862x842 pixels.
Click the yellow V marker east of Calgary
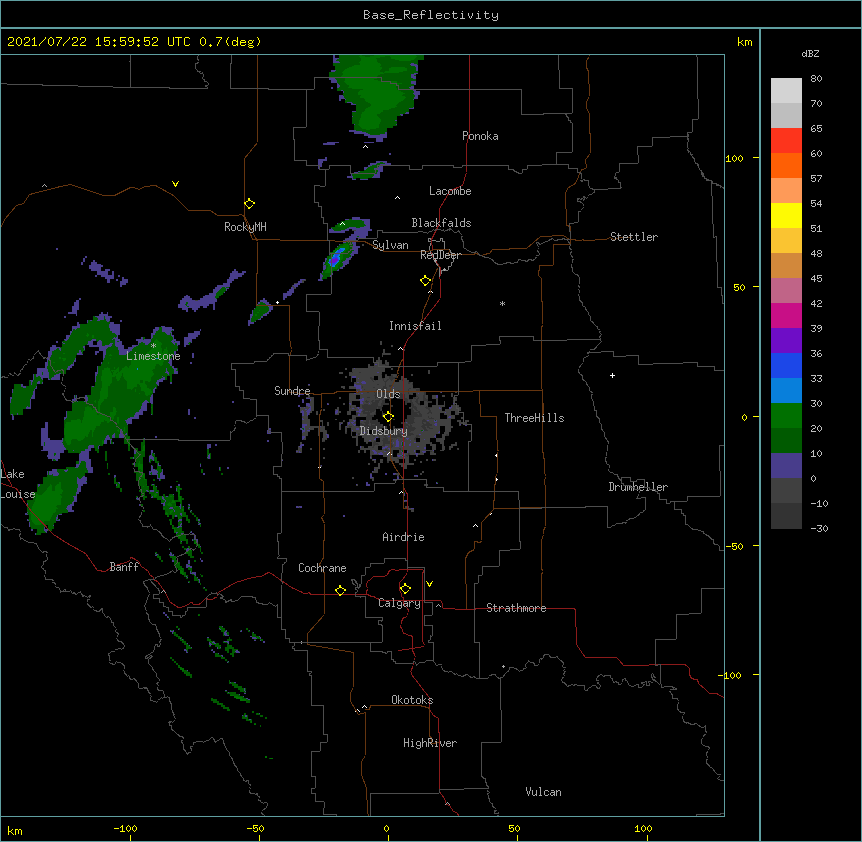pos(429,584)
